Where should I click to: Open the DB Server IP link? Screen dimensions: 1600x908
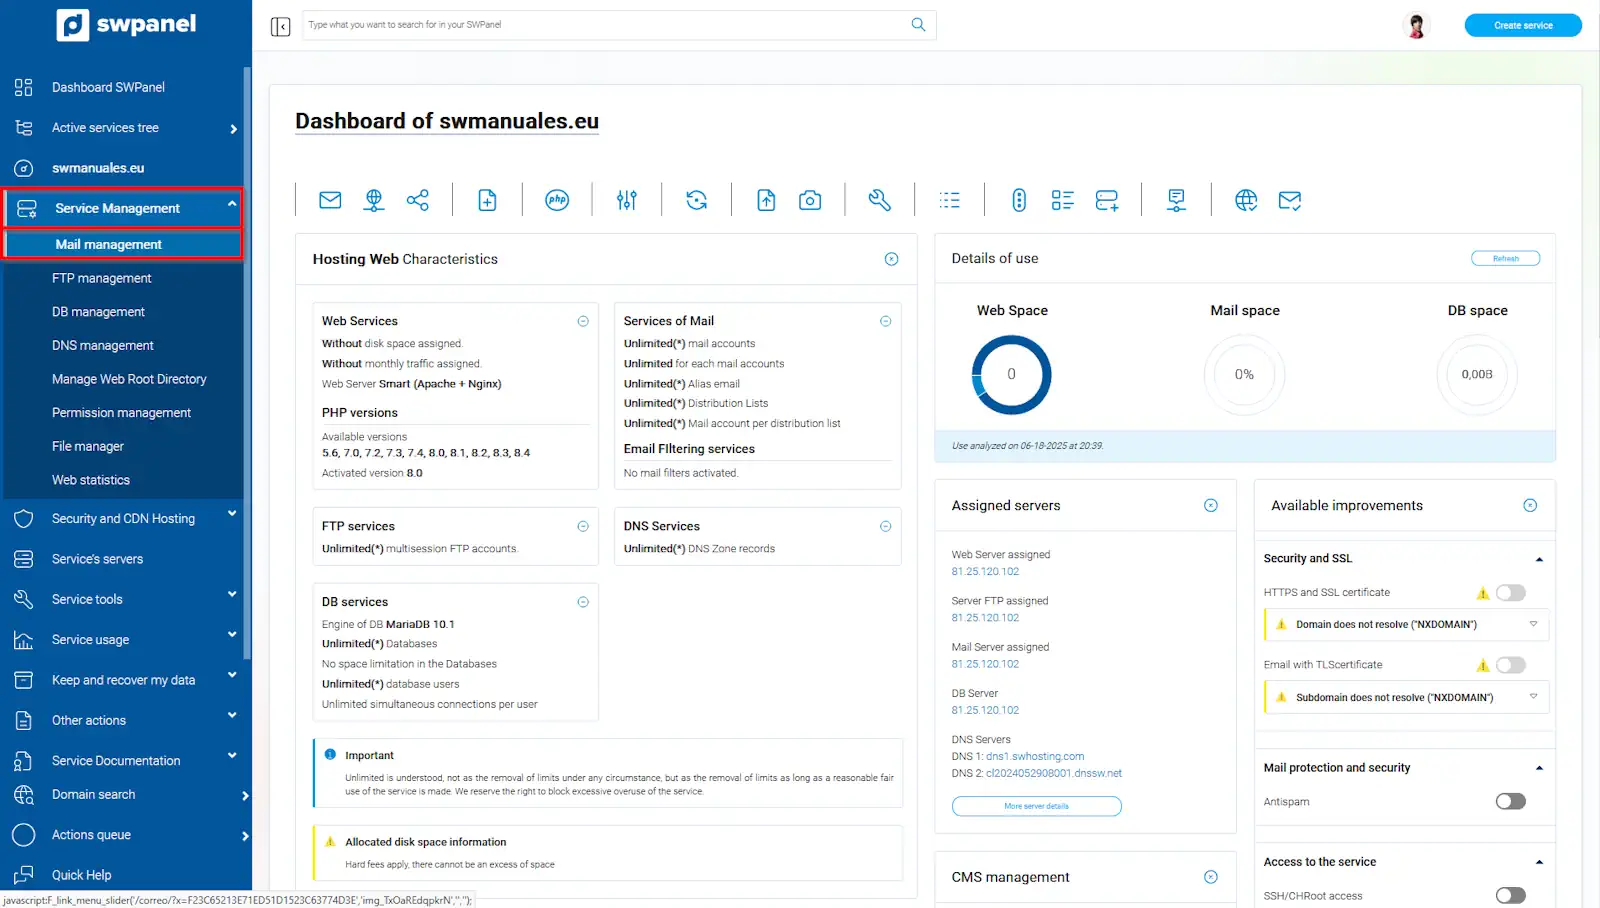click(x=985, y=711)
